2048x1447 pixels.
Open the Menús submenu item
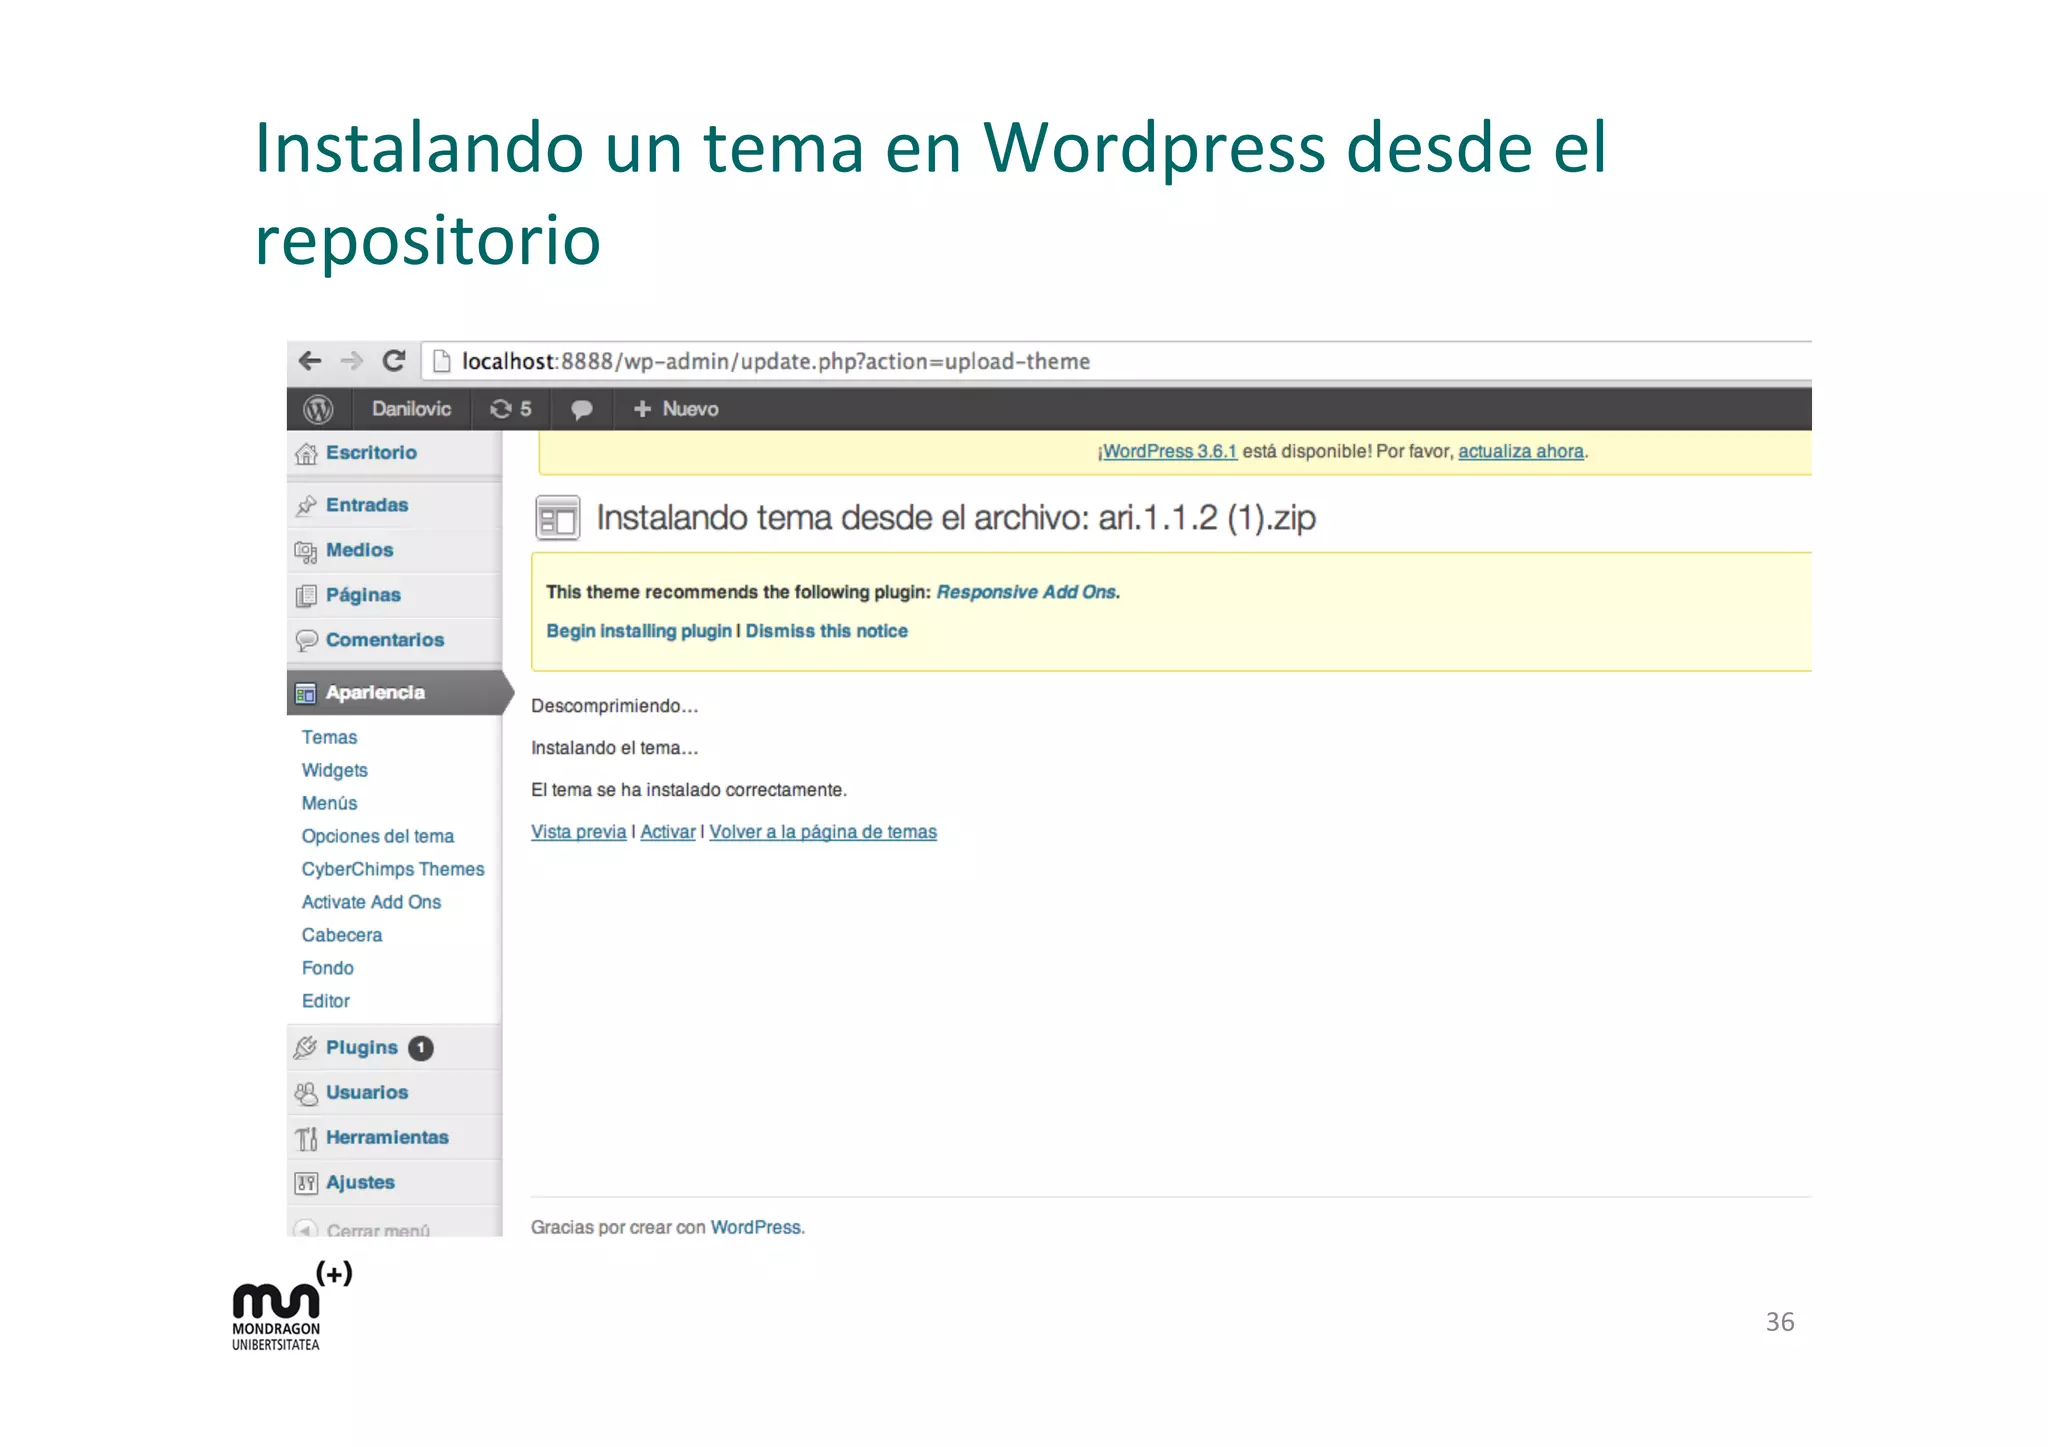(329, 803)
